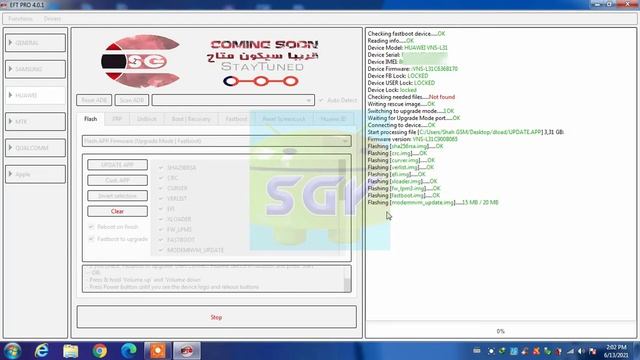Click the keyboard tray icon
This screenshot has width=640, height=360.
click(x=477, y=351)
